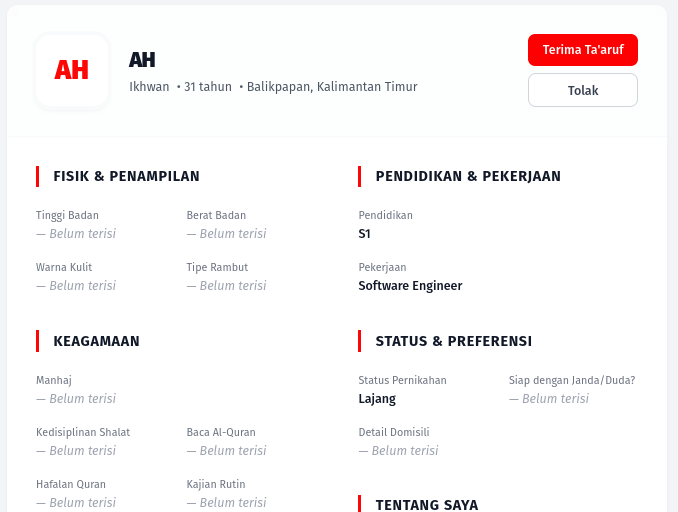Click the S1 education value
Screen dimensions: 678x512
[365, 234]
